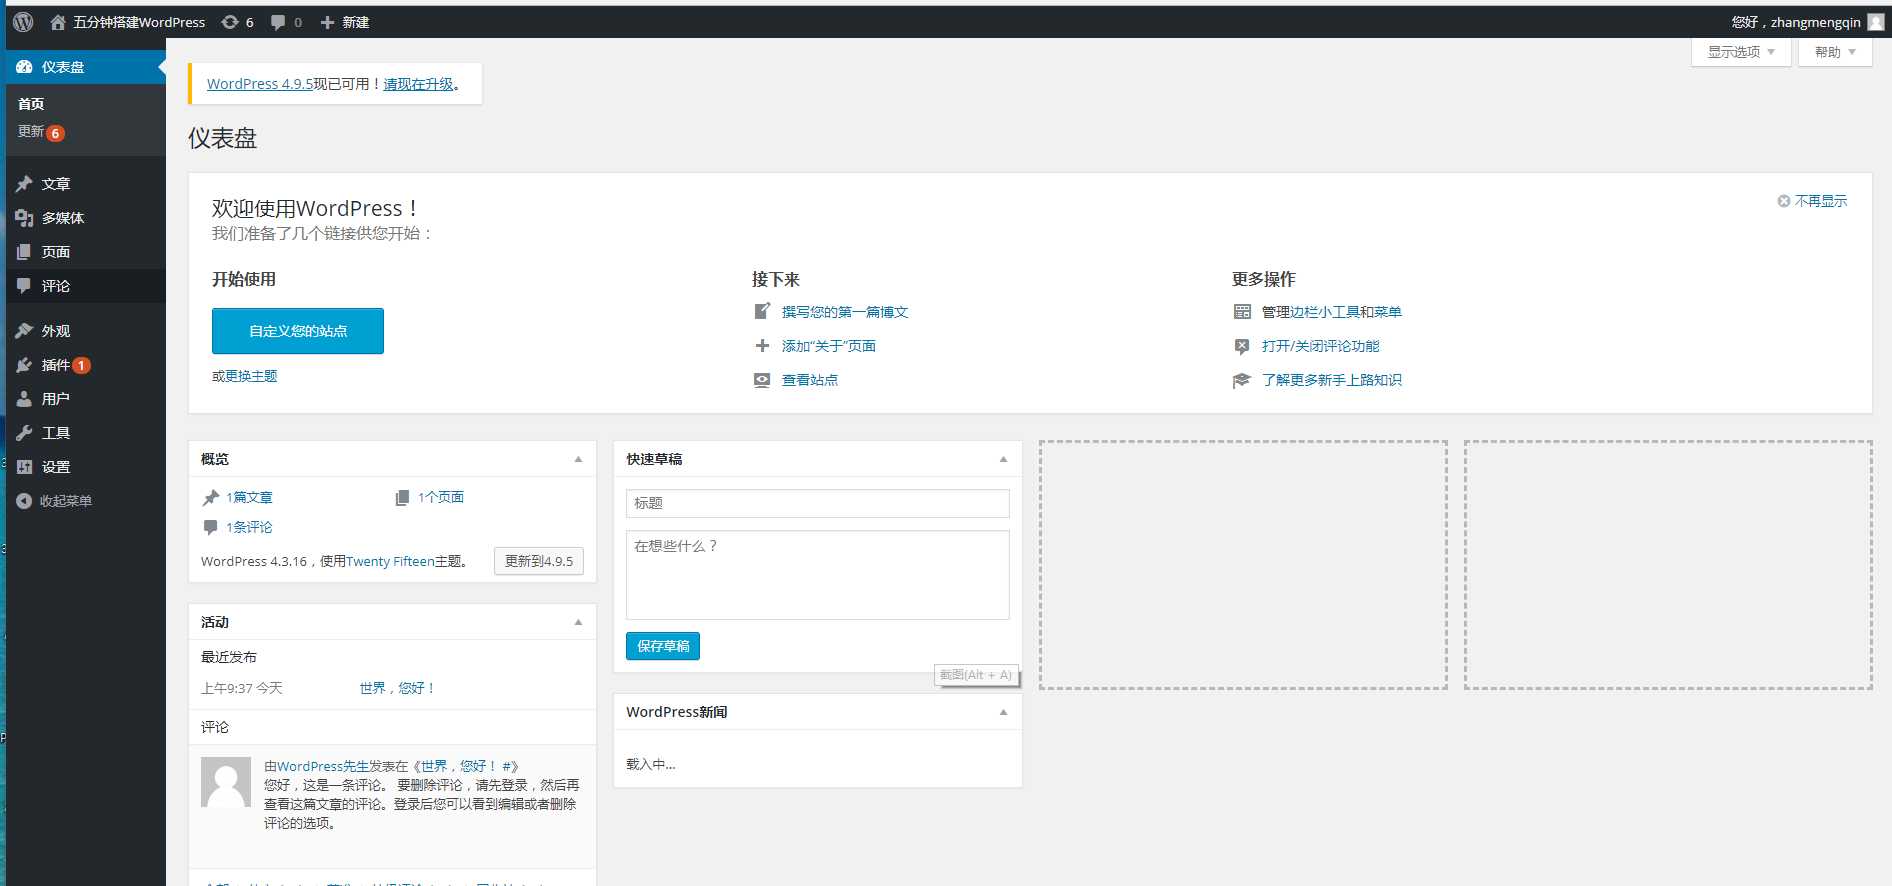Click the 新建 plus icon in admin bar

[327, 22]
